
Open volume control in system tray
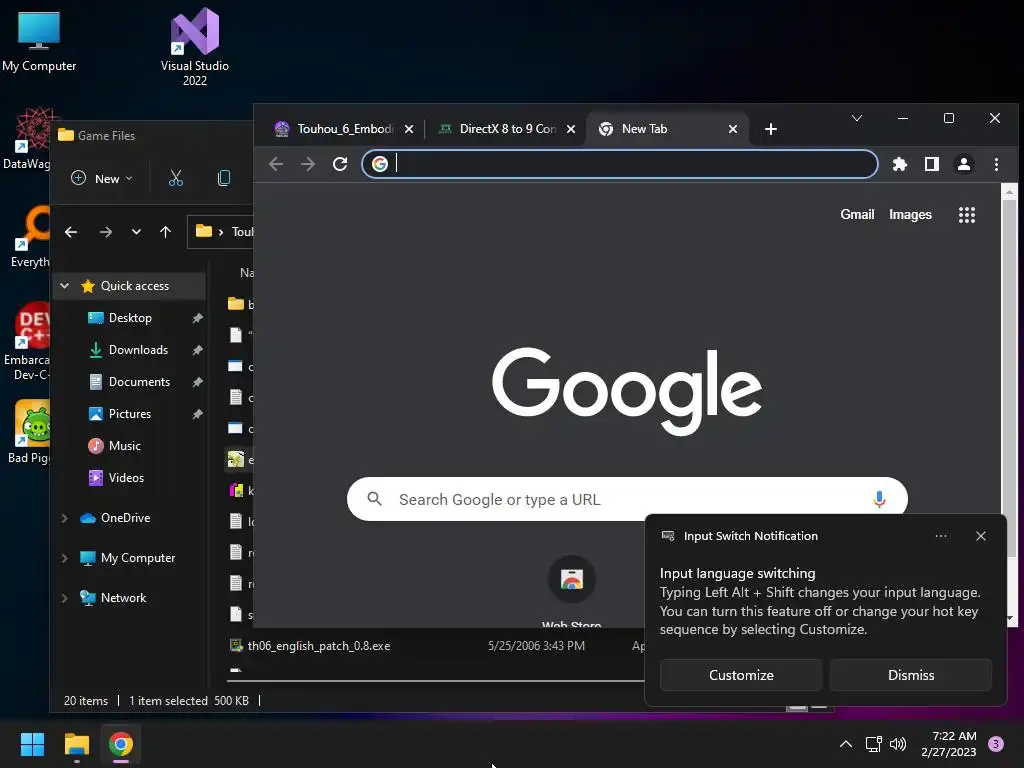pos(898,744)
